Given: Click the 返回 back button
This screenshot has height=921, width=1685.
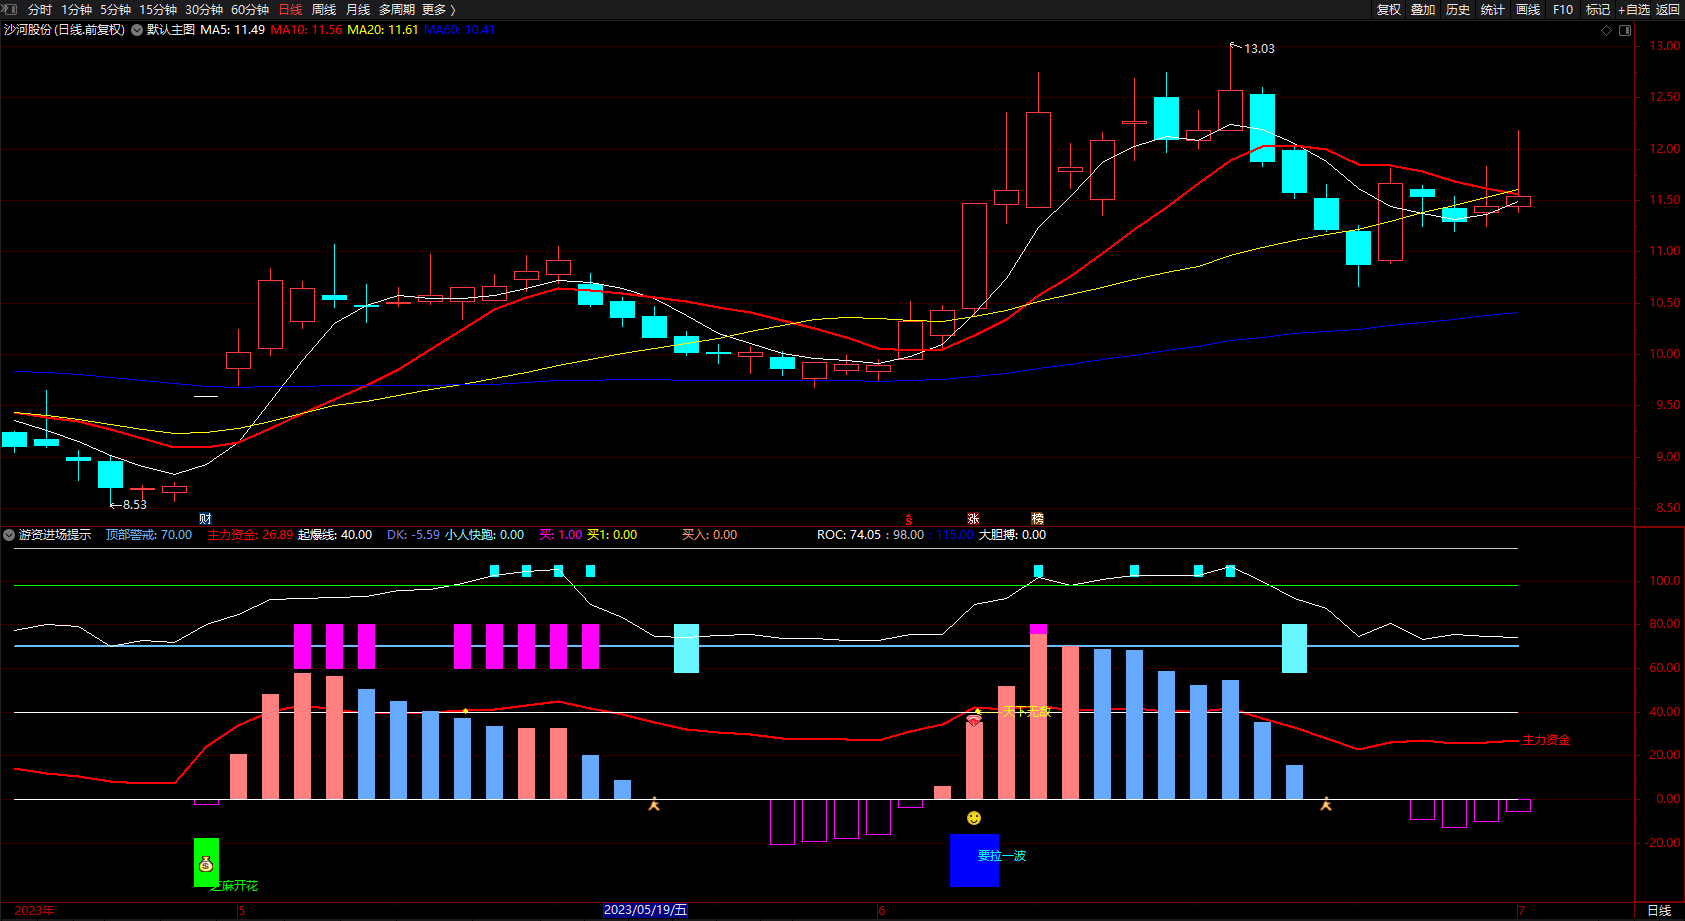Looking at the screenshot, I should (1668, 9).
